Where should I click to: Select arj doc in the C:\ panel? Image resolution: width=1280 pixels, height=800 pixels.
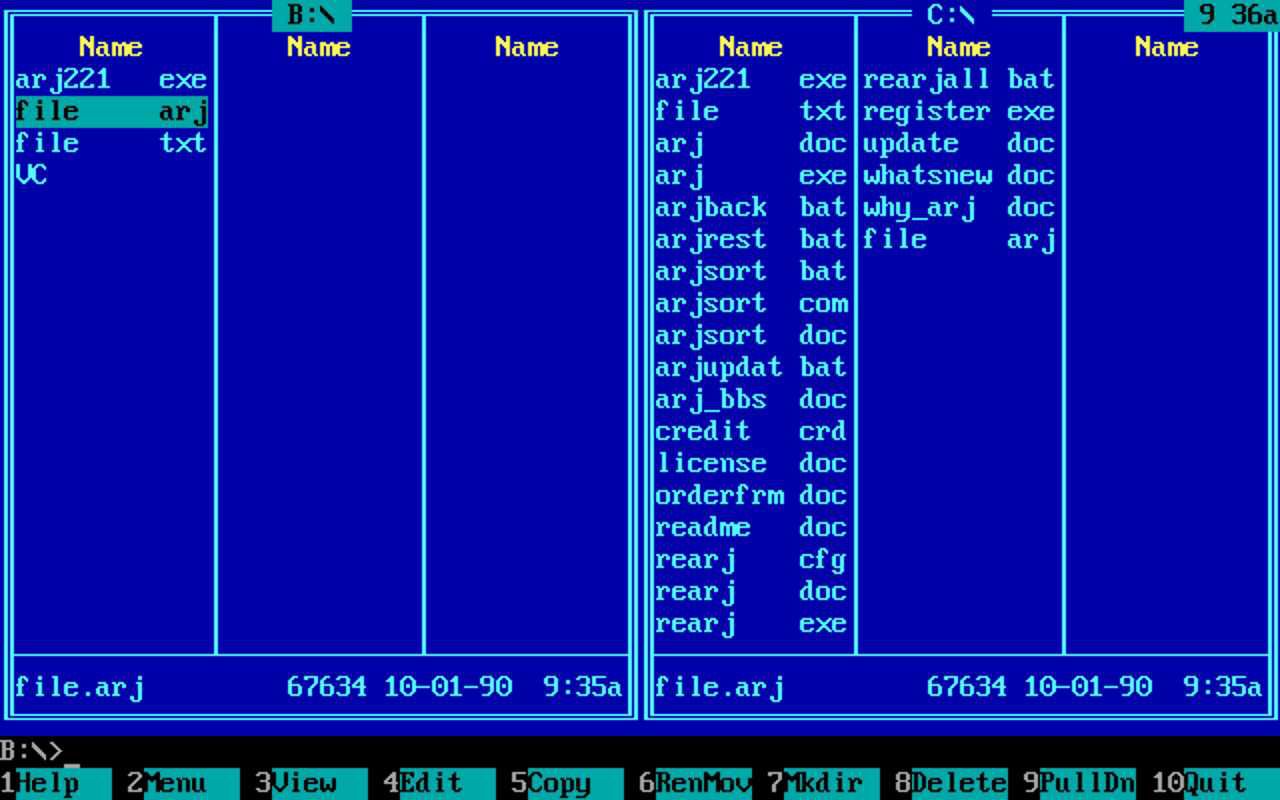pyautogui.click(x=751, y=143)
